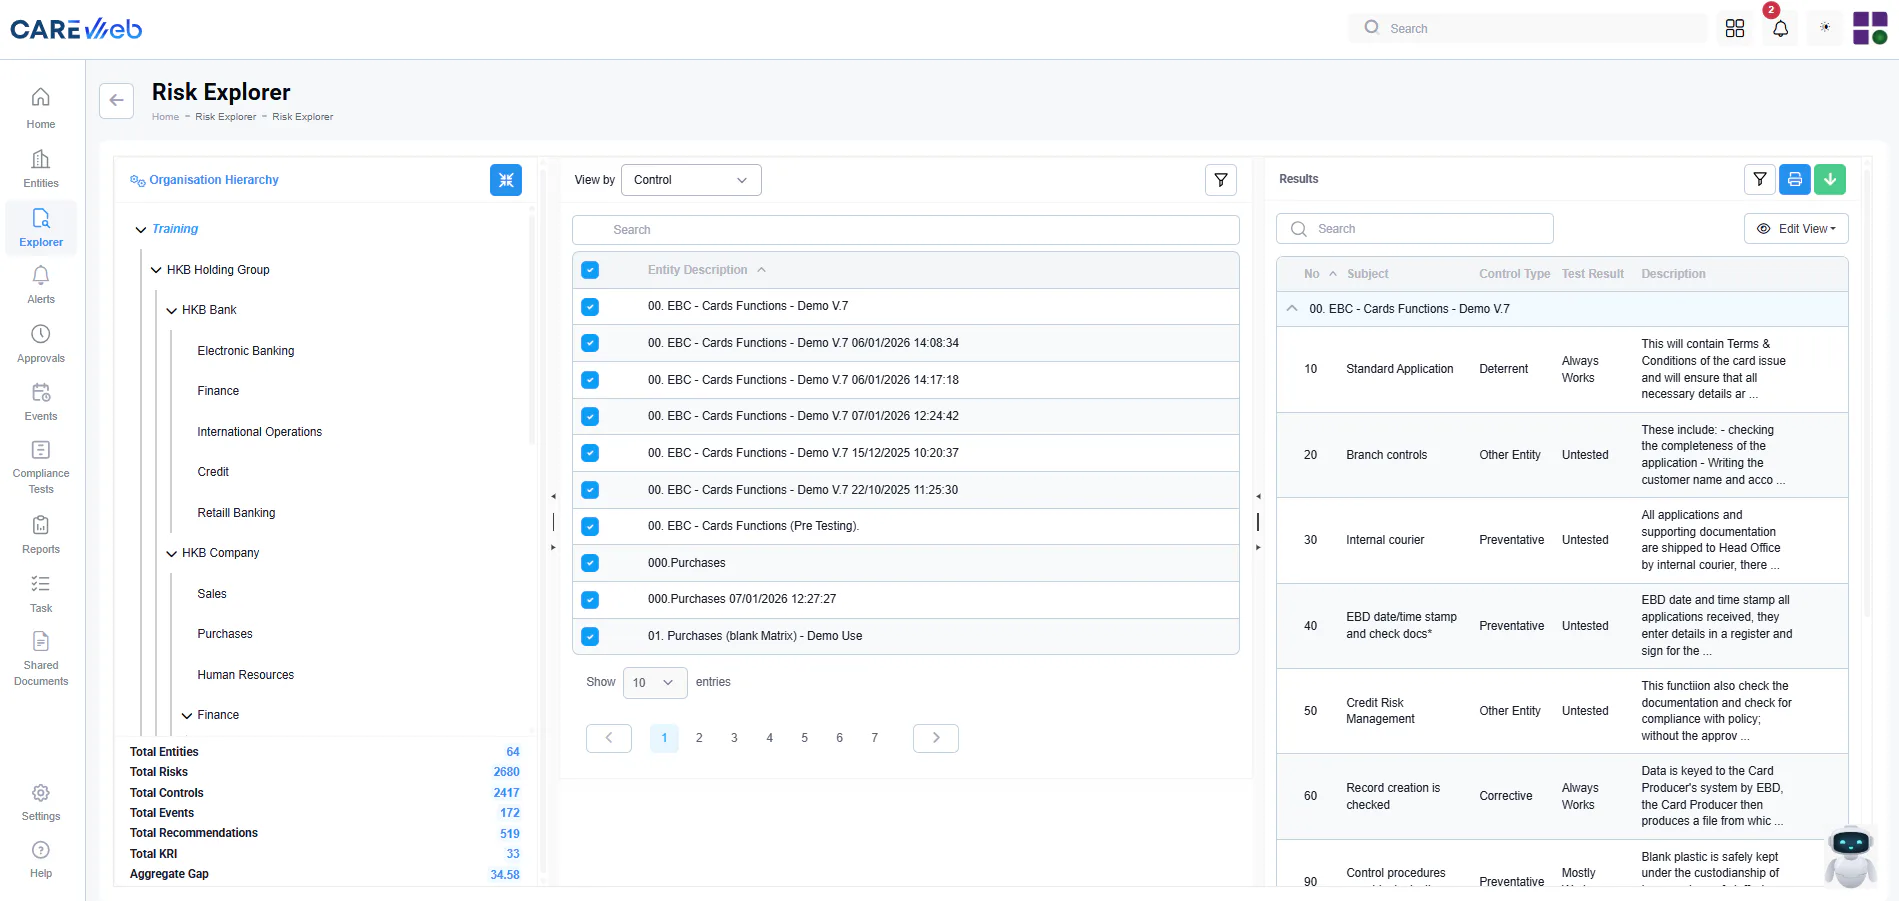Open the View by Control dropdown
The width and height of the screenshot is (1899, 901).
pyautogui.click(x=691, y=180)
